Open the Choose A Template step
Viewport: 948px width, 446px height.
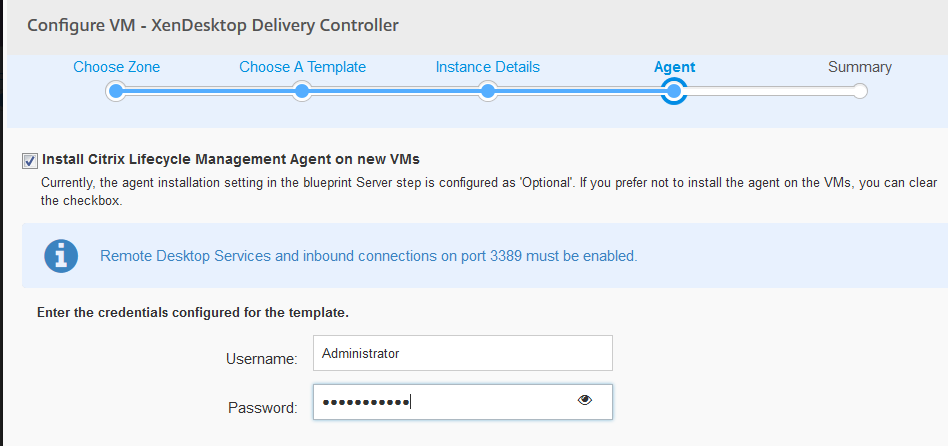pos(302,67)
